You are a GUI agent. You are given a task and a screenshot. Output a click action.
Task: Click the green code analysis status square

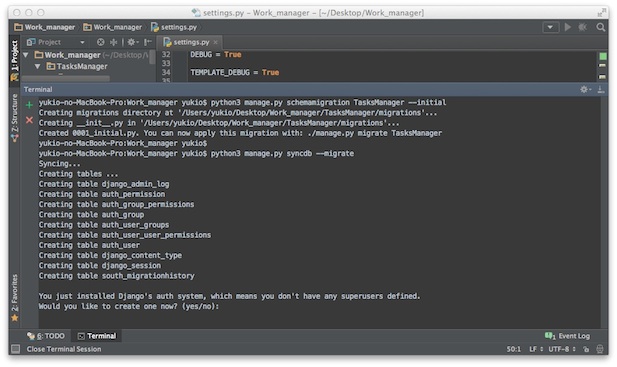coord(602,56)
